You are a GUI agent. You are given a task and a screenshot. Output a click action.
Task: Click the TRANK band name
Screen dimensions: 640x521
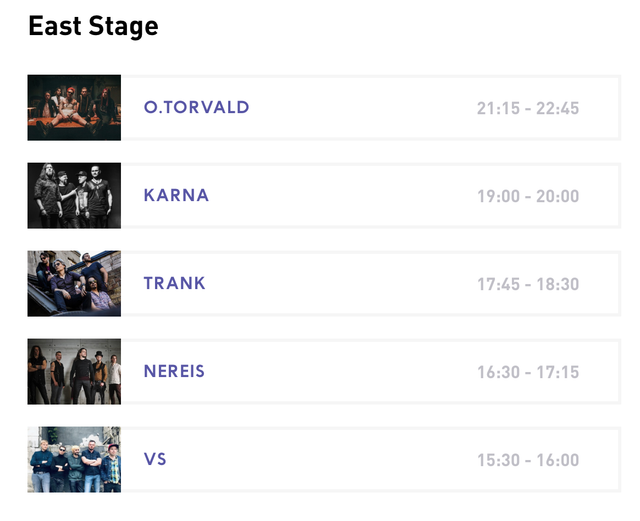[x=174, y=284]
